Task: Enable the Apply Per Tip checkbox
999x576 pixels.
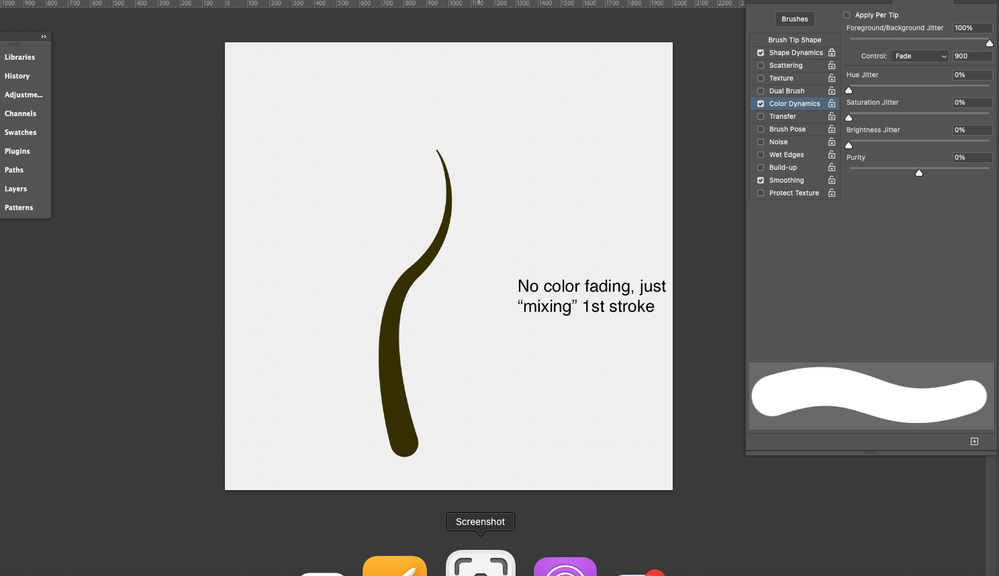Action: point(847,15)
